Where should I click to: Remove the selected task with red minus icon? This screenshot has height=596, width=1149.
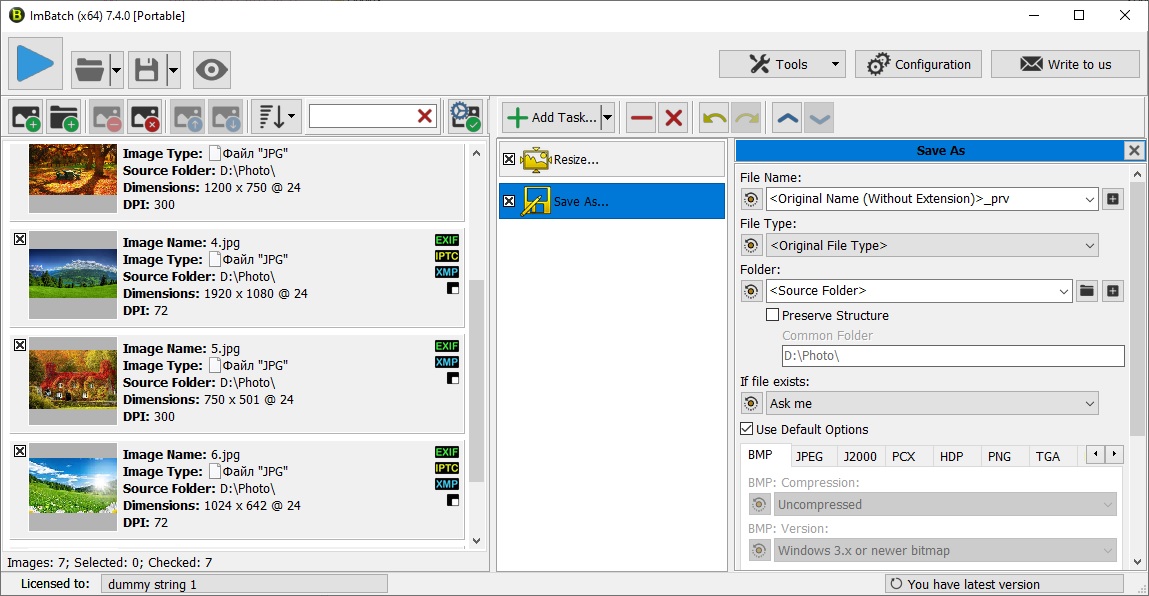point(642,118)
